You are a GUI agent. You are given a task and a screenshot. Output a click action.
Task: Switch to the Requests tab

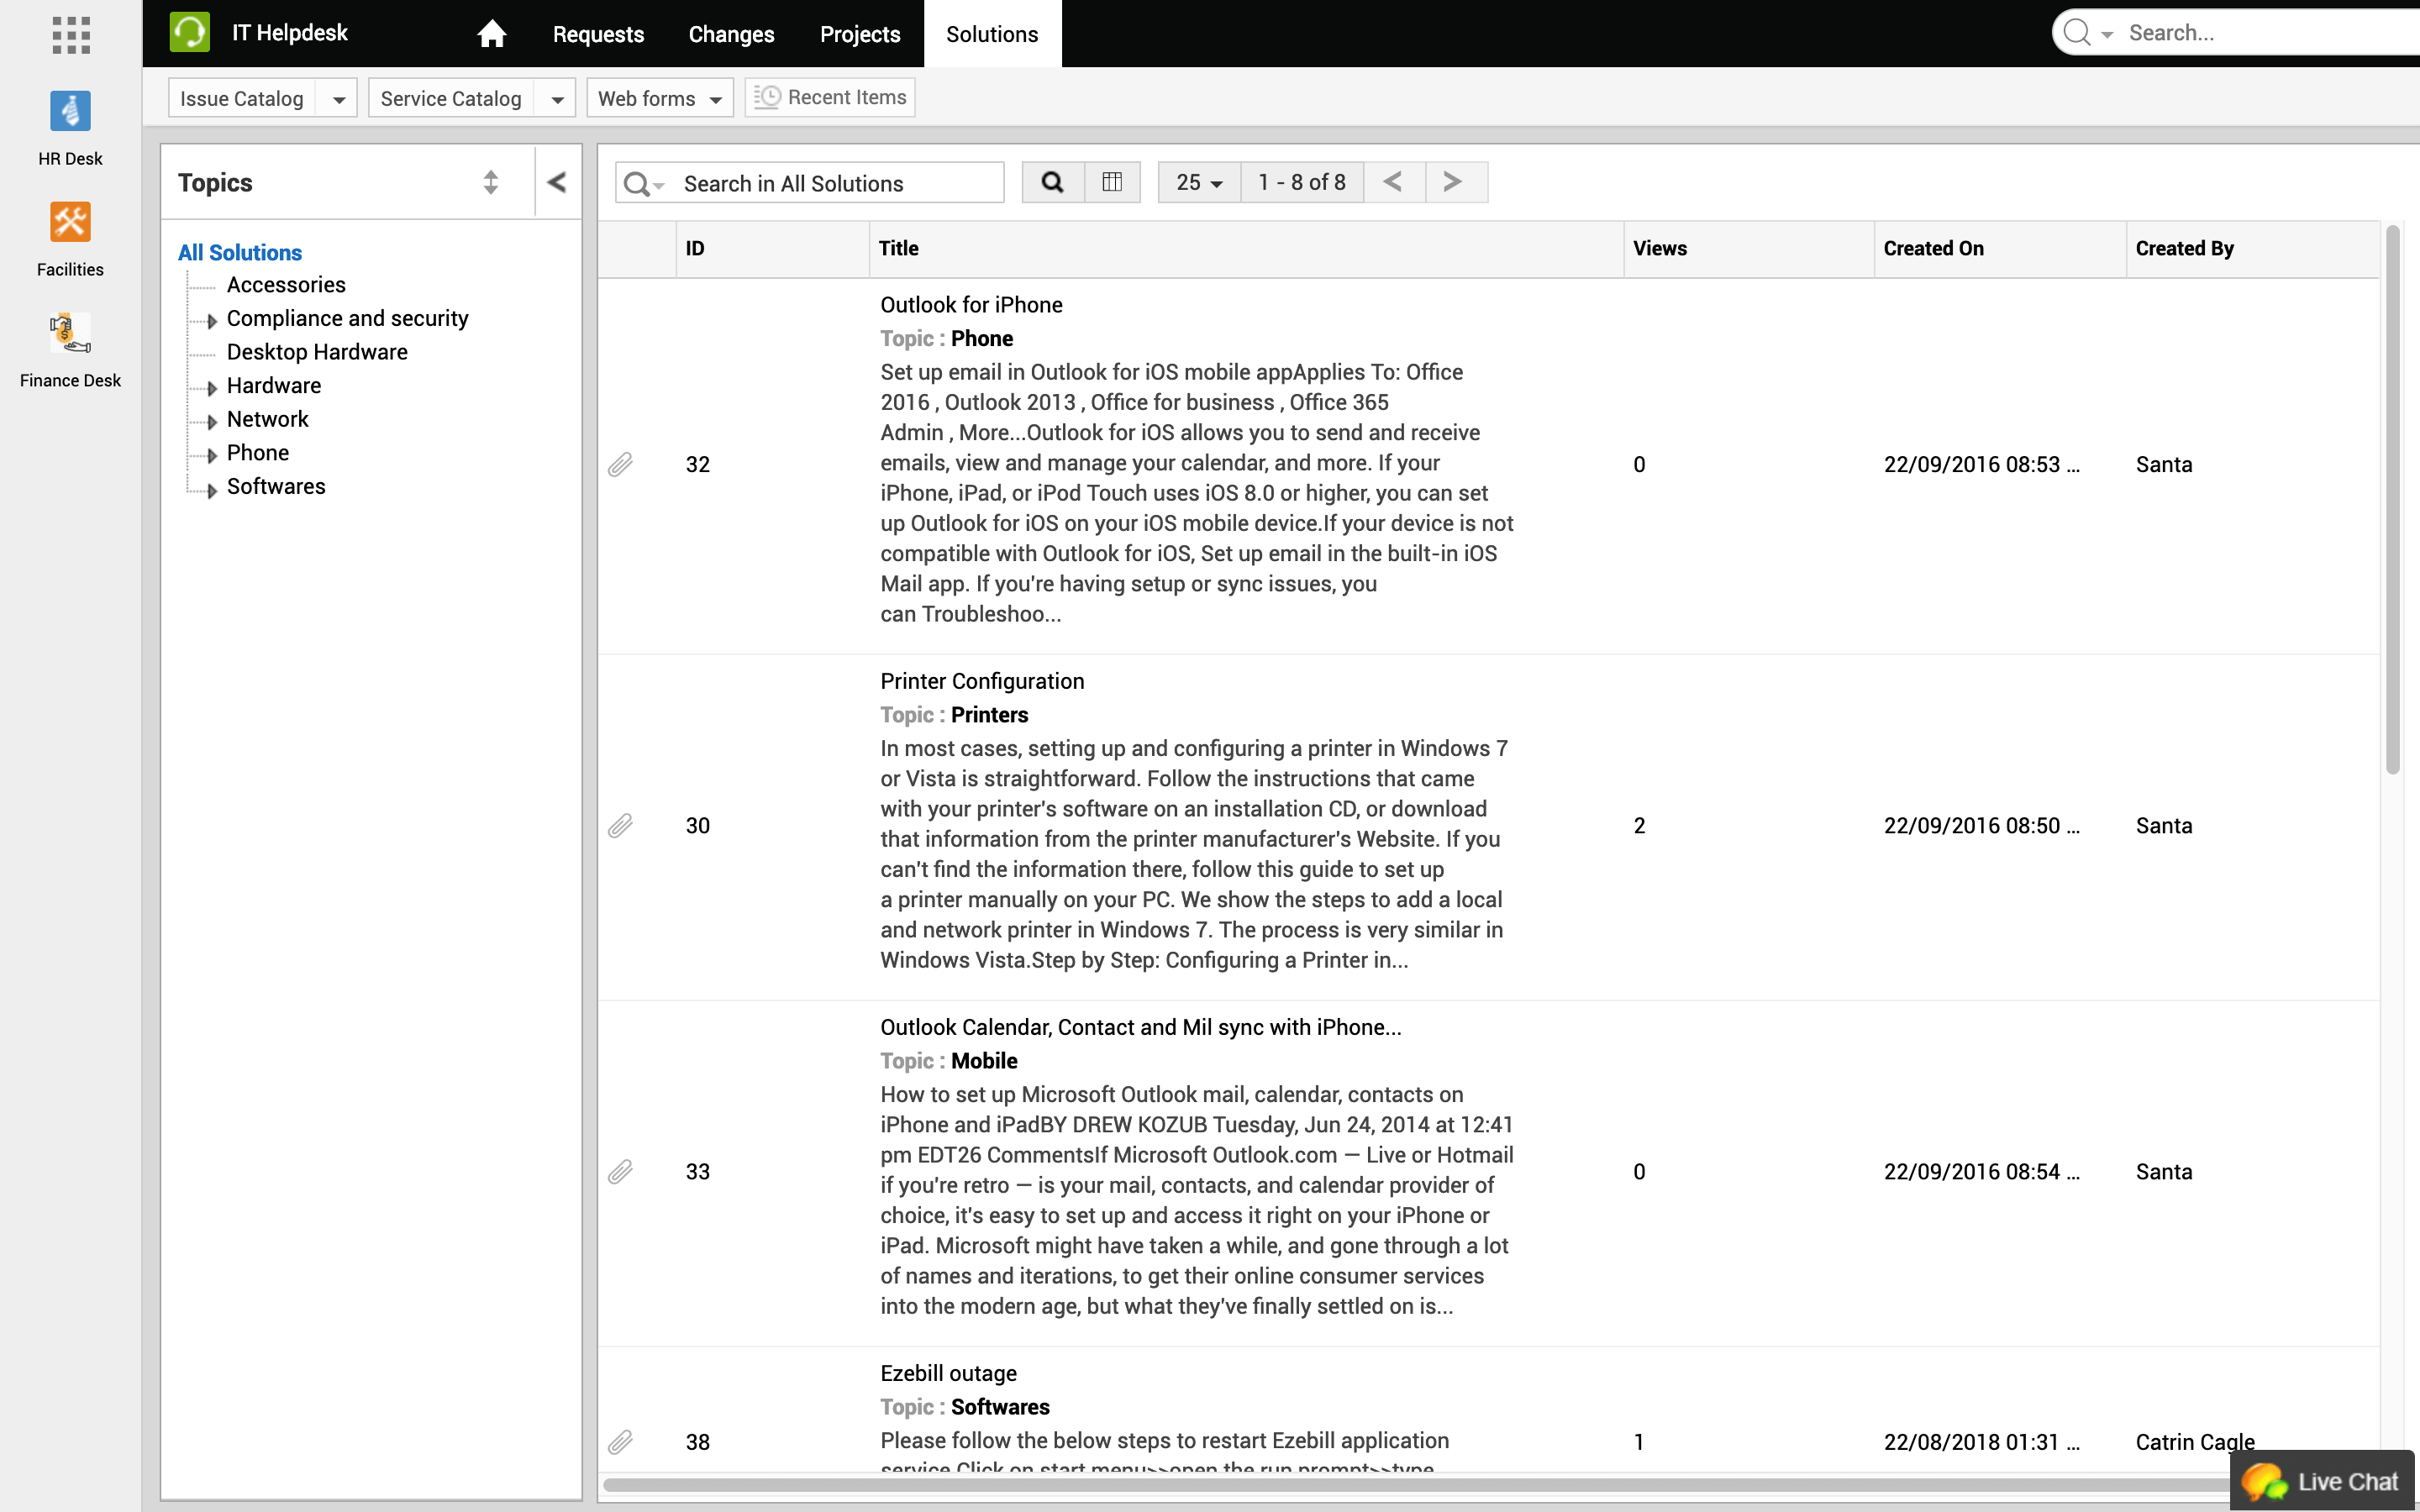(598, 34)
